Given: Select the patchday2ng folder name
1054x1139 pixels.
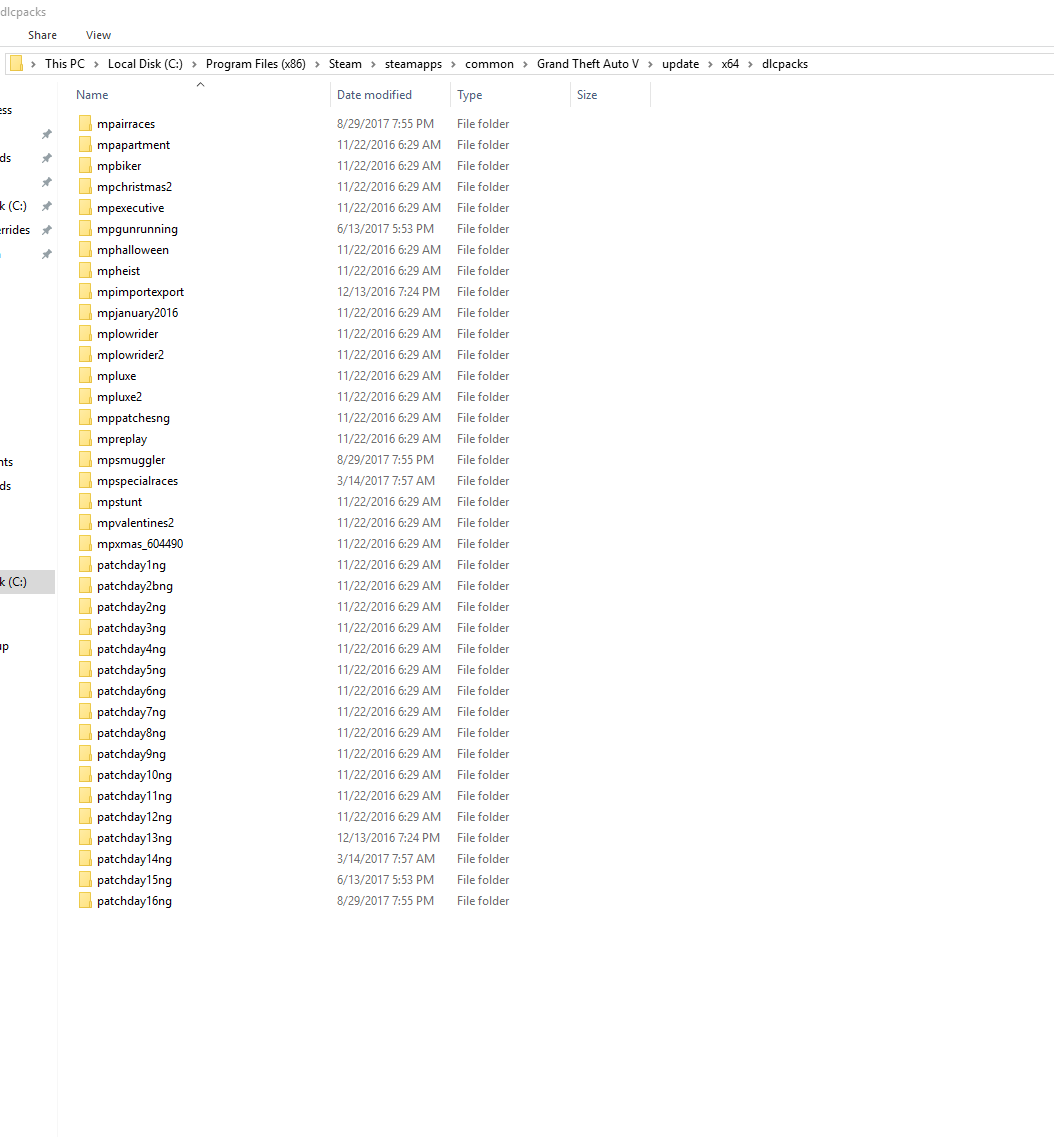Looking at the screenshot, I should 131,607.
